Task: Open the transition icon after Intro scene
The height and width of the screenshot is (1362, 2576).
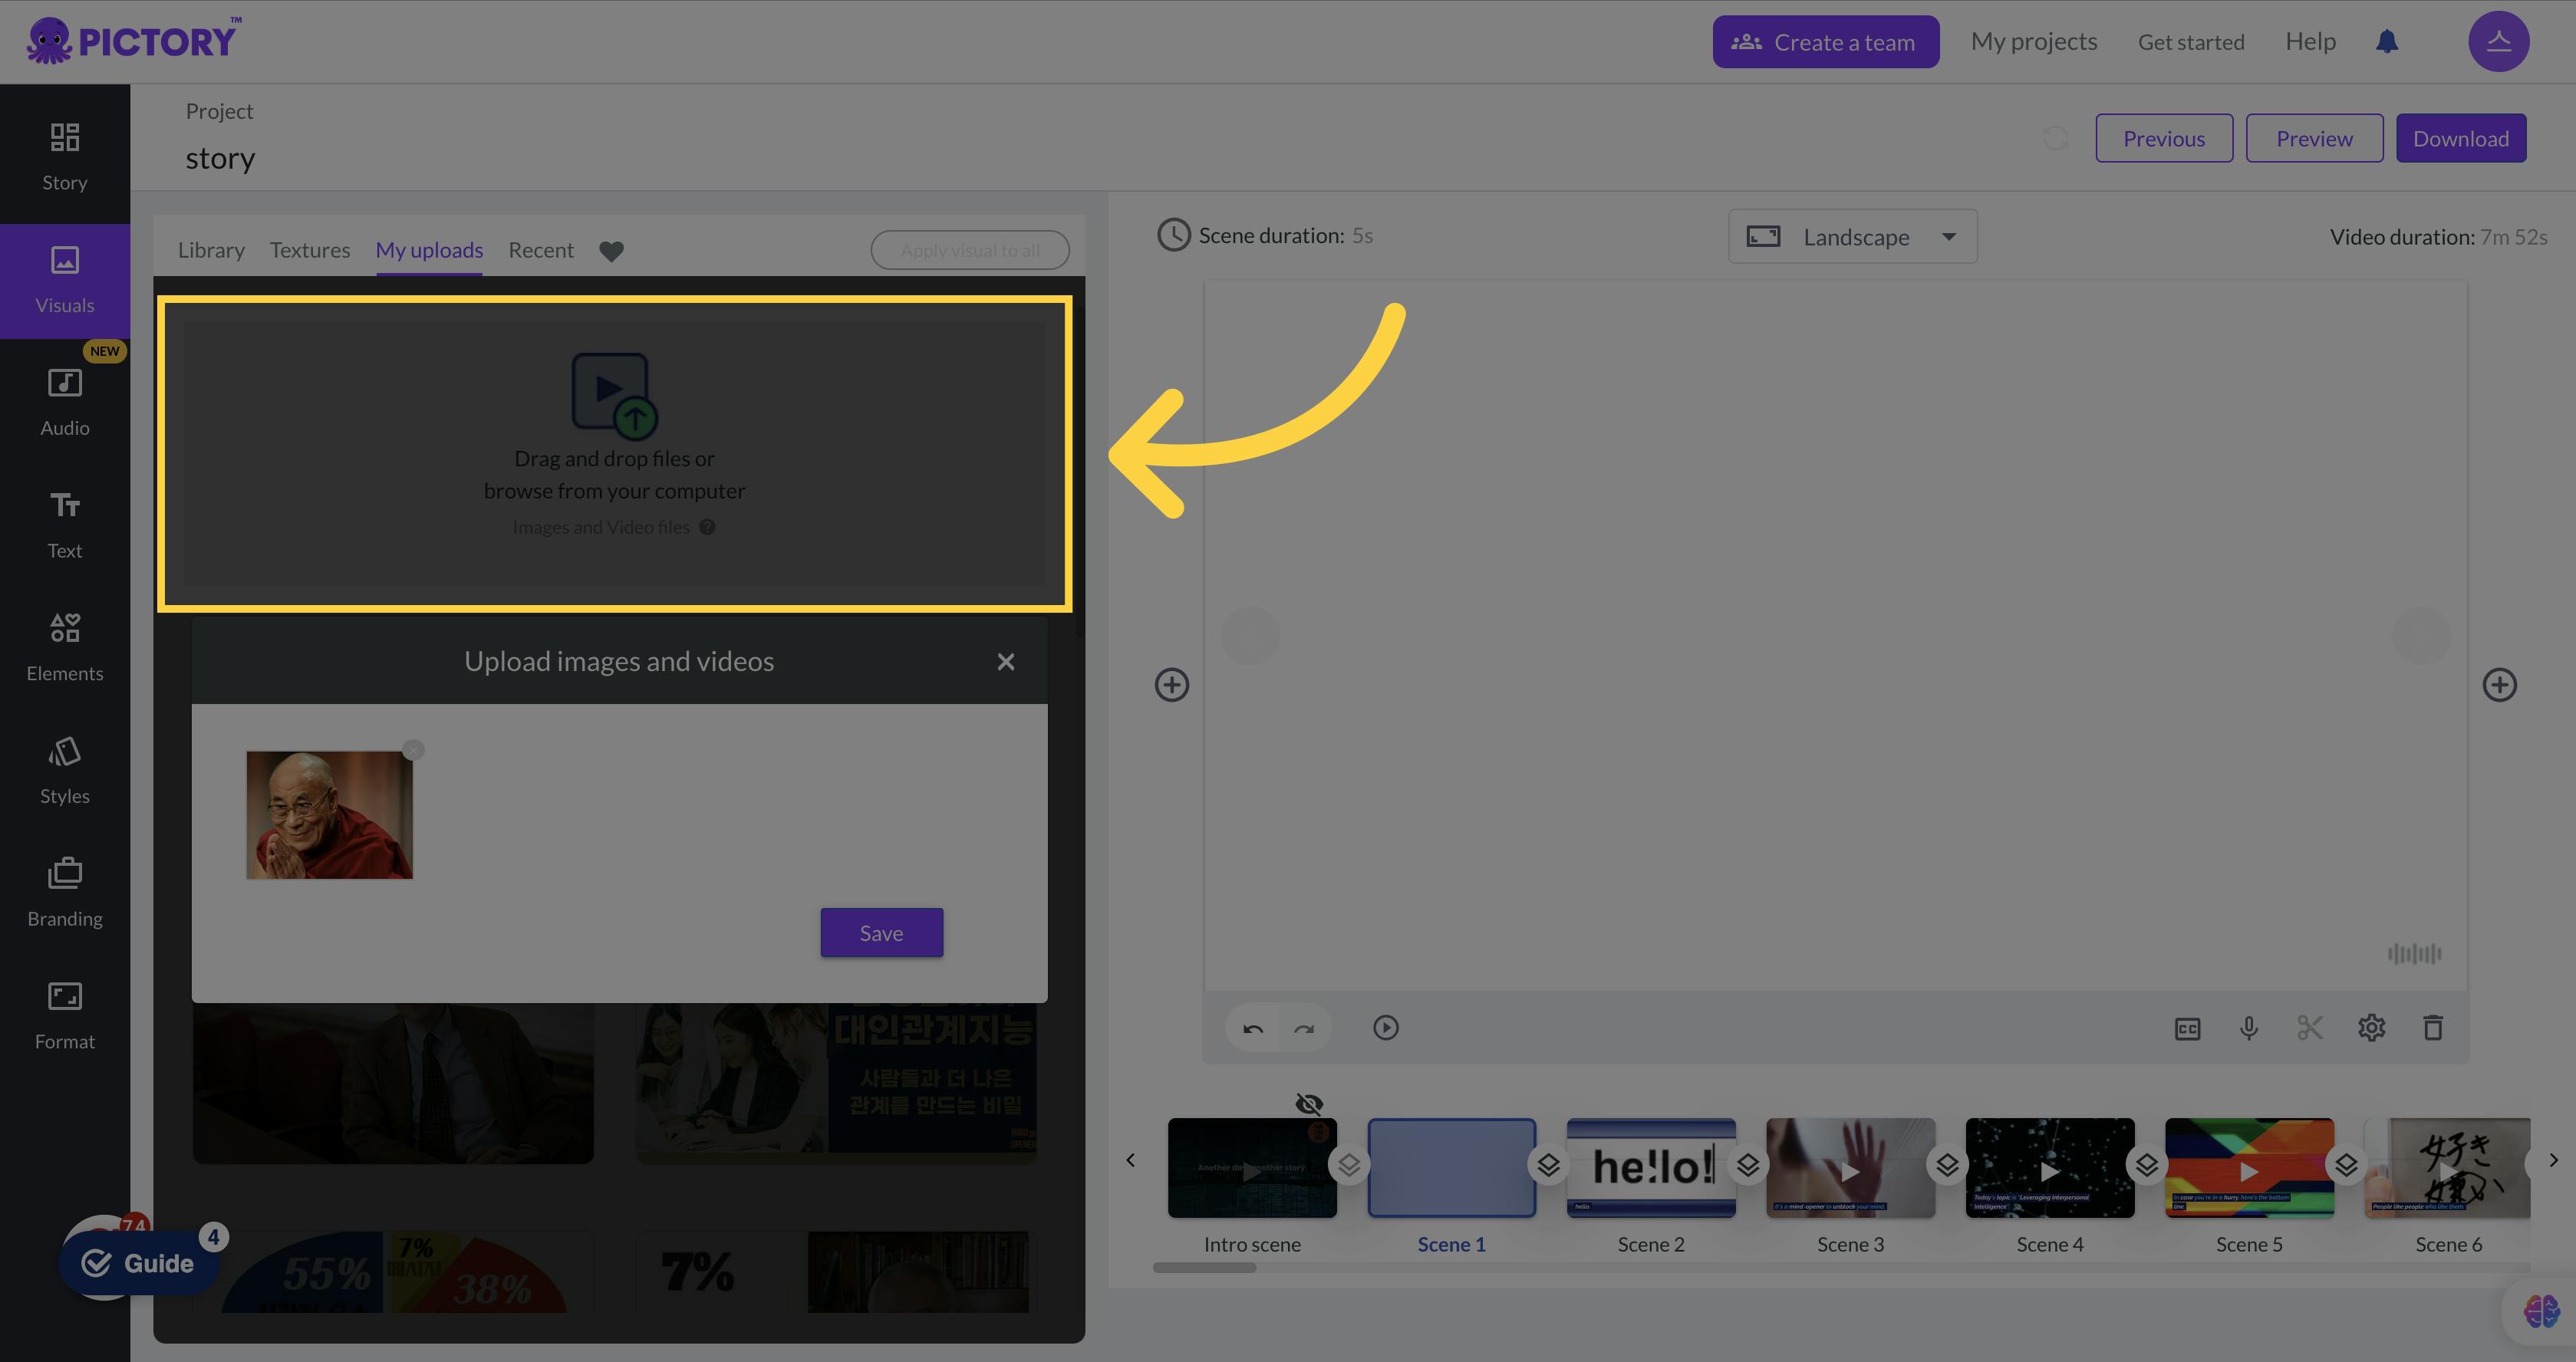Action: click(x=1349, y=1165)
